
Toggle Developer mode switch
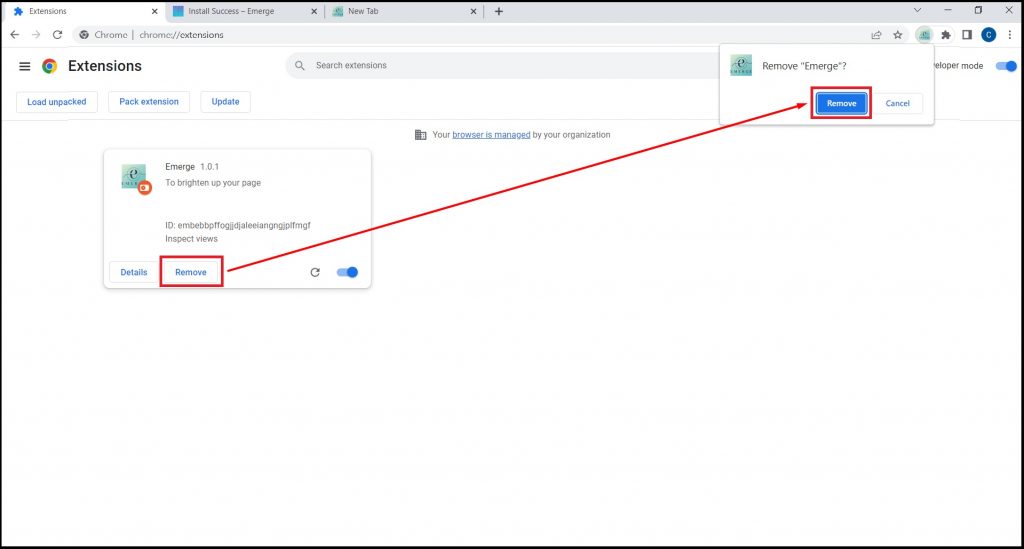click(1006, 66)
